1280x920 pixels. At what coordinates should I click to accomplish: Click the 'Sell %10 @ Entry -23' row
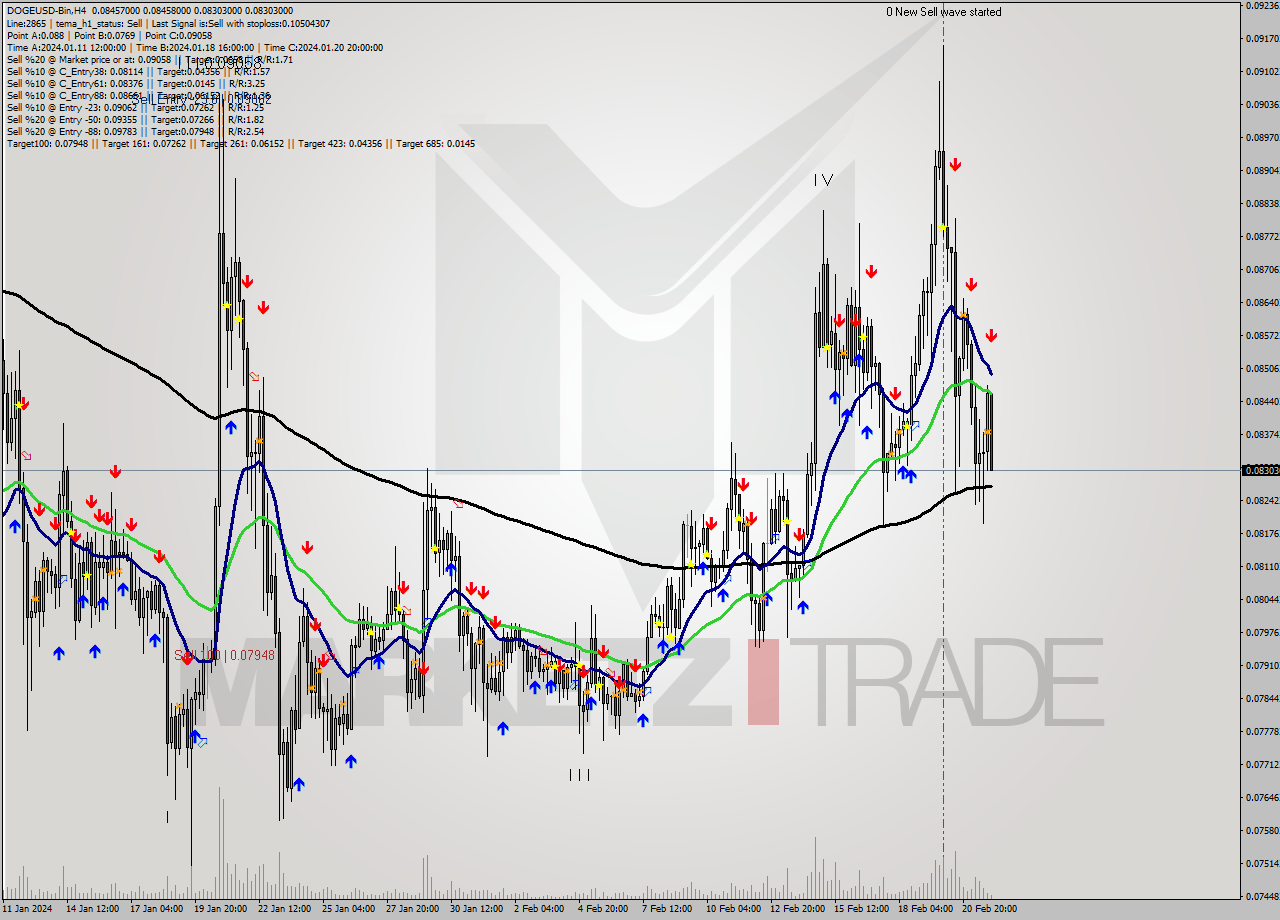(x=135, y=107)
